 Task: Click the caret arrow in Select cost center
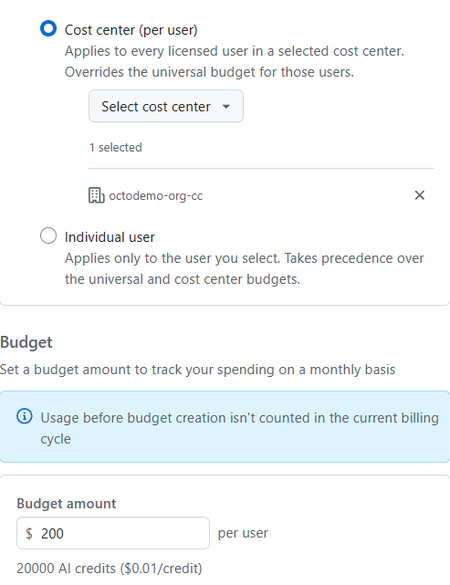[x=226, y=107]
